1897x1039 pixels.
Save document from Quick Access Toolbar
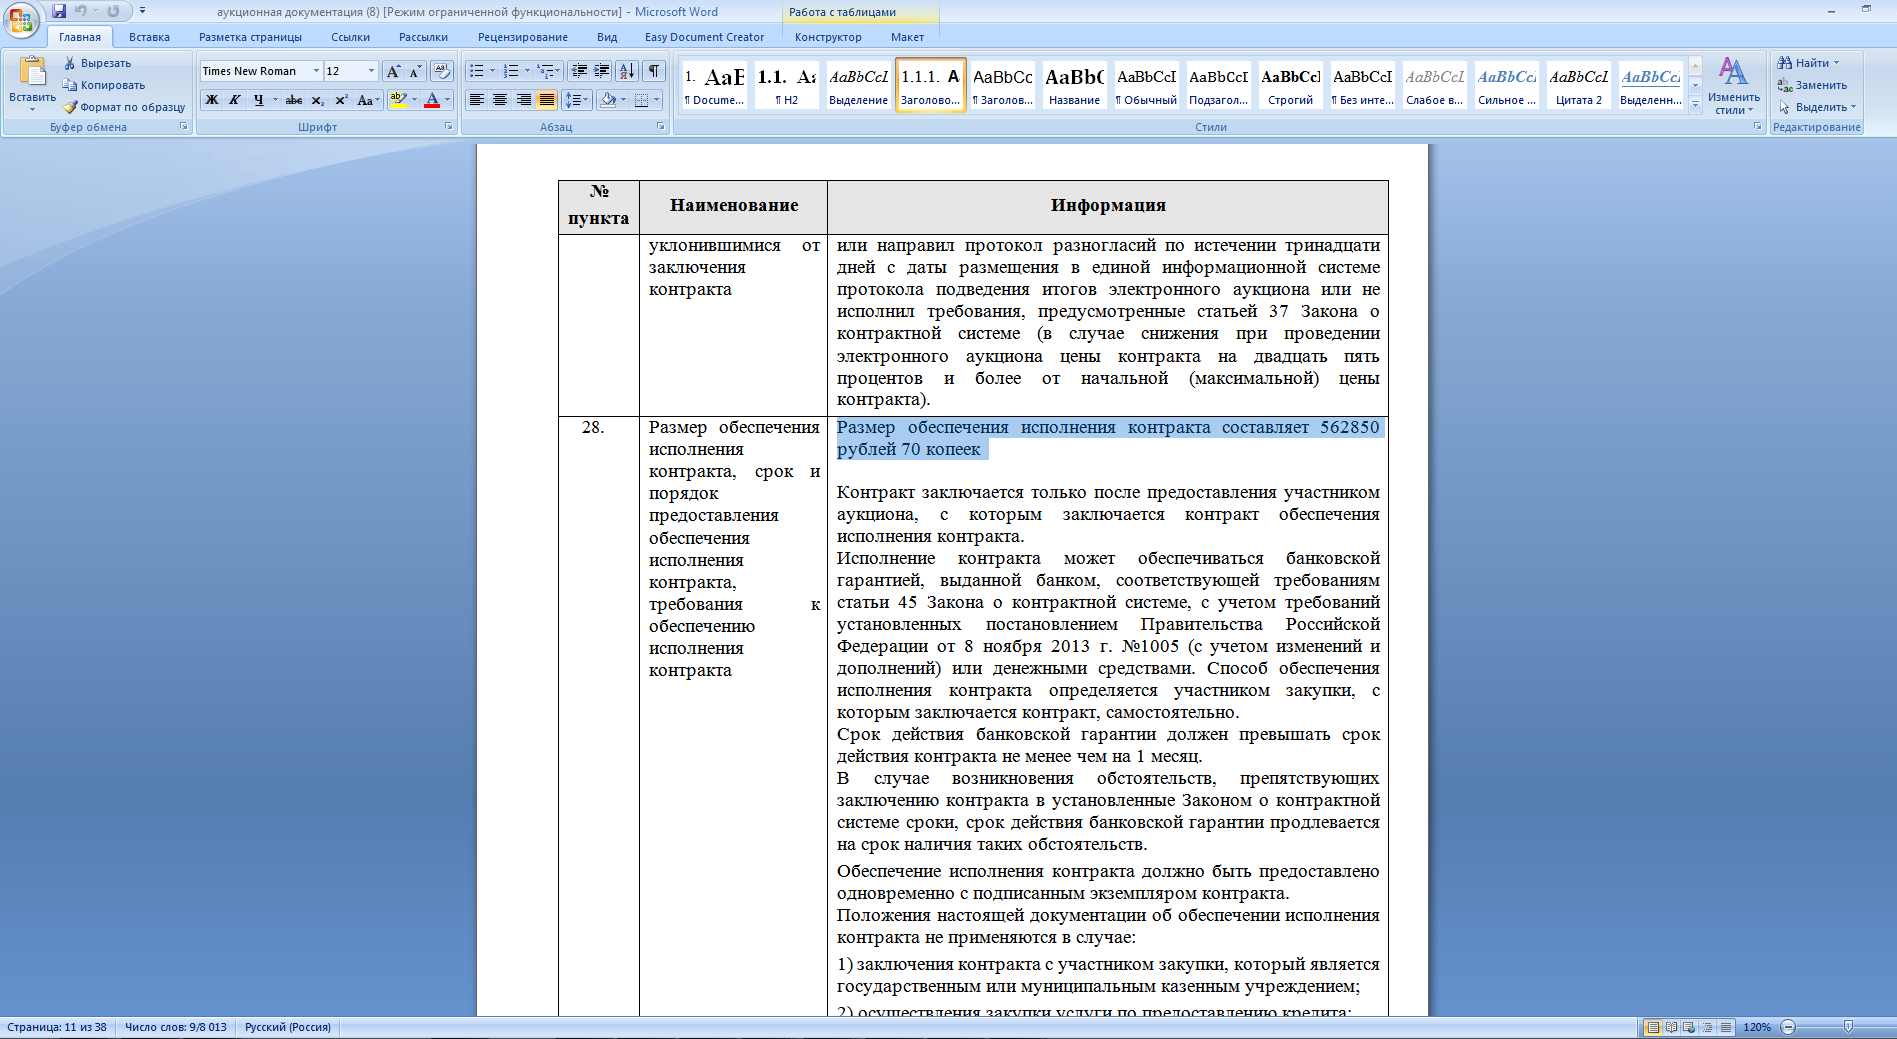59,11
